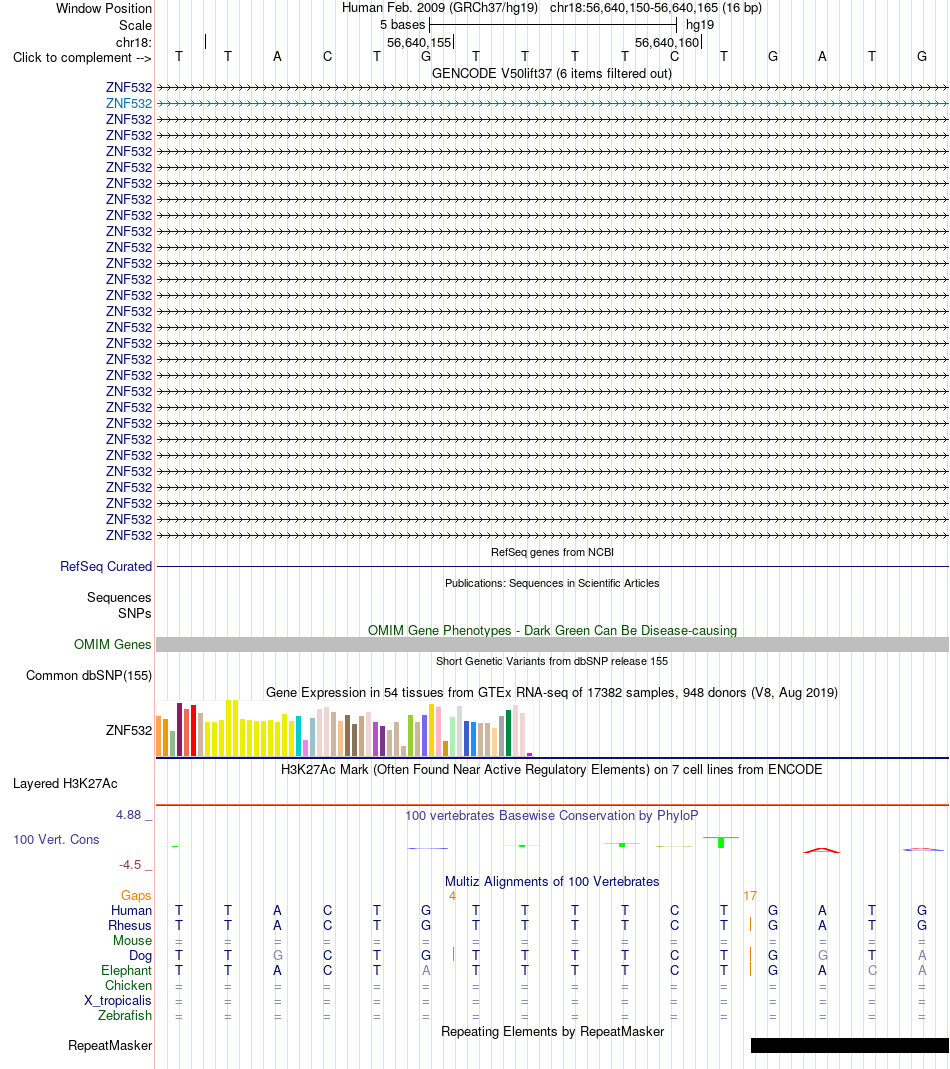Click the 'chr18:' ruler label
This screenshot has height=1069, width=950.
pyautogui.click(x=134, y=42)
